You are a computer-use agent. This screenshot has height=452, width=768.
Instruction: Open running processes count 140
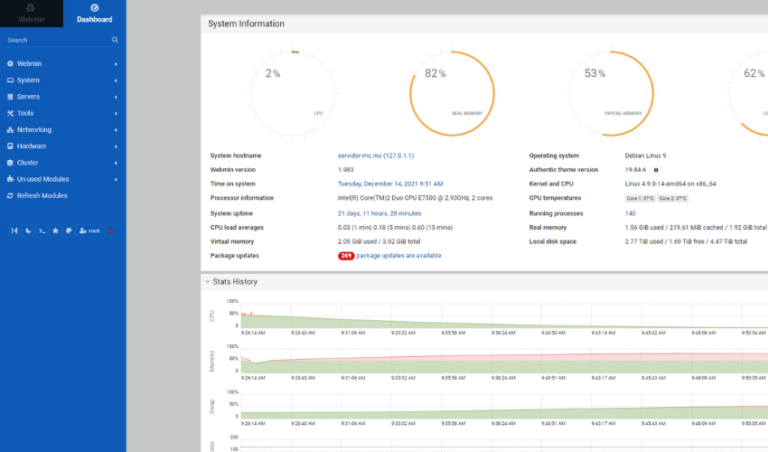coord(630,214)
